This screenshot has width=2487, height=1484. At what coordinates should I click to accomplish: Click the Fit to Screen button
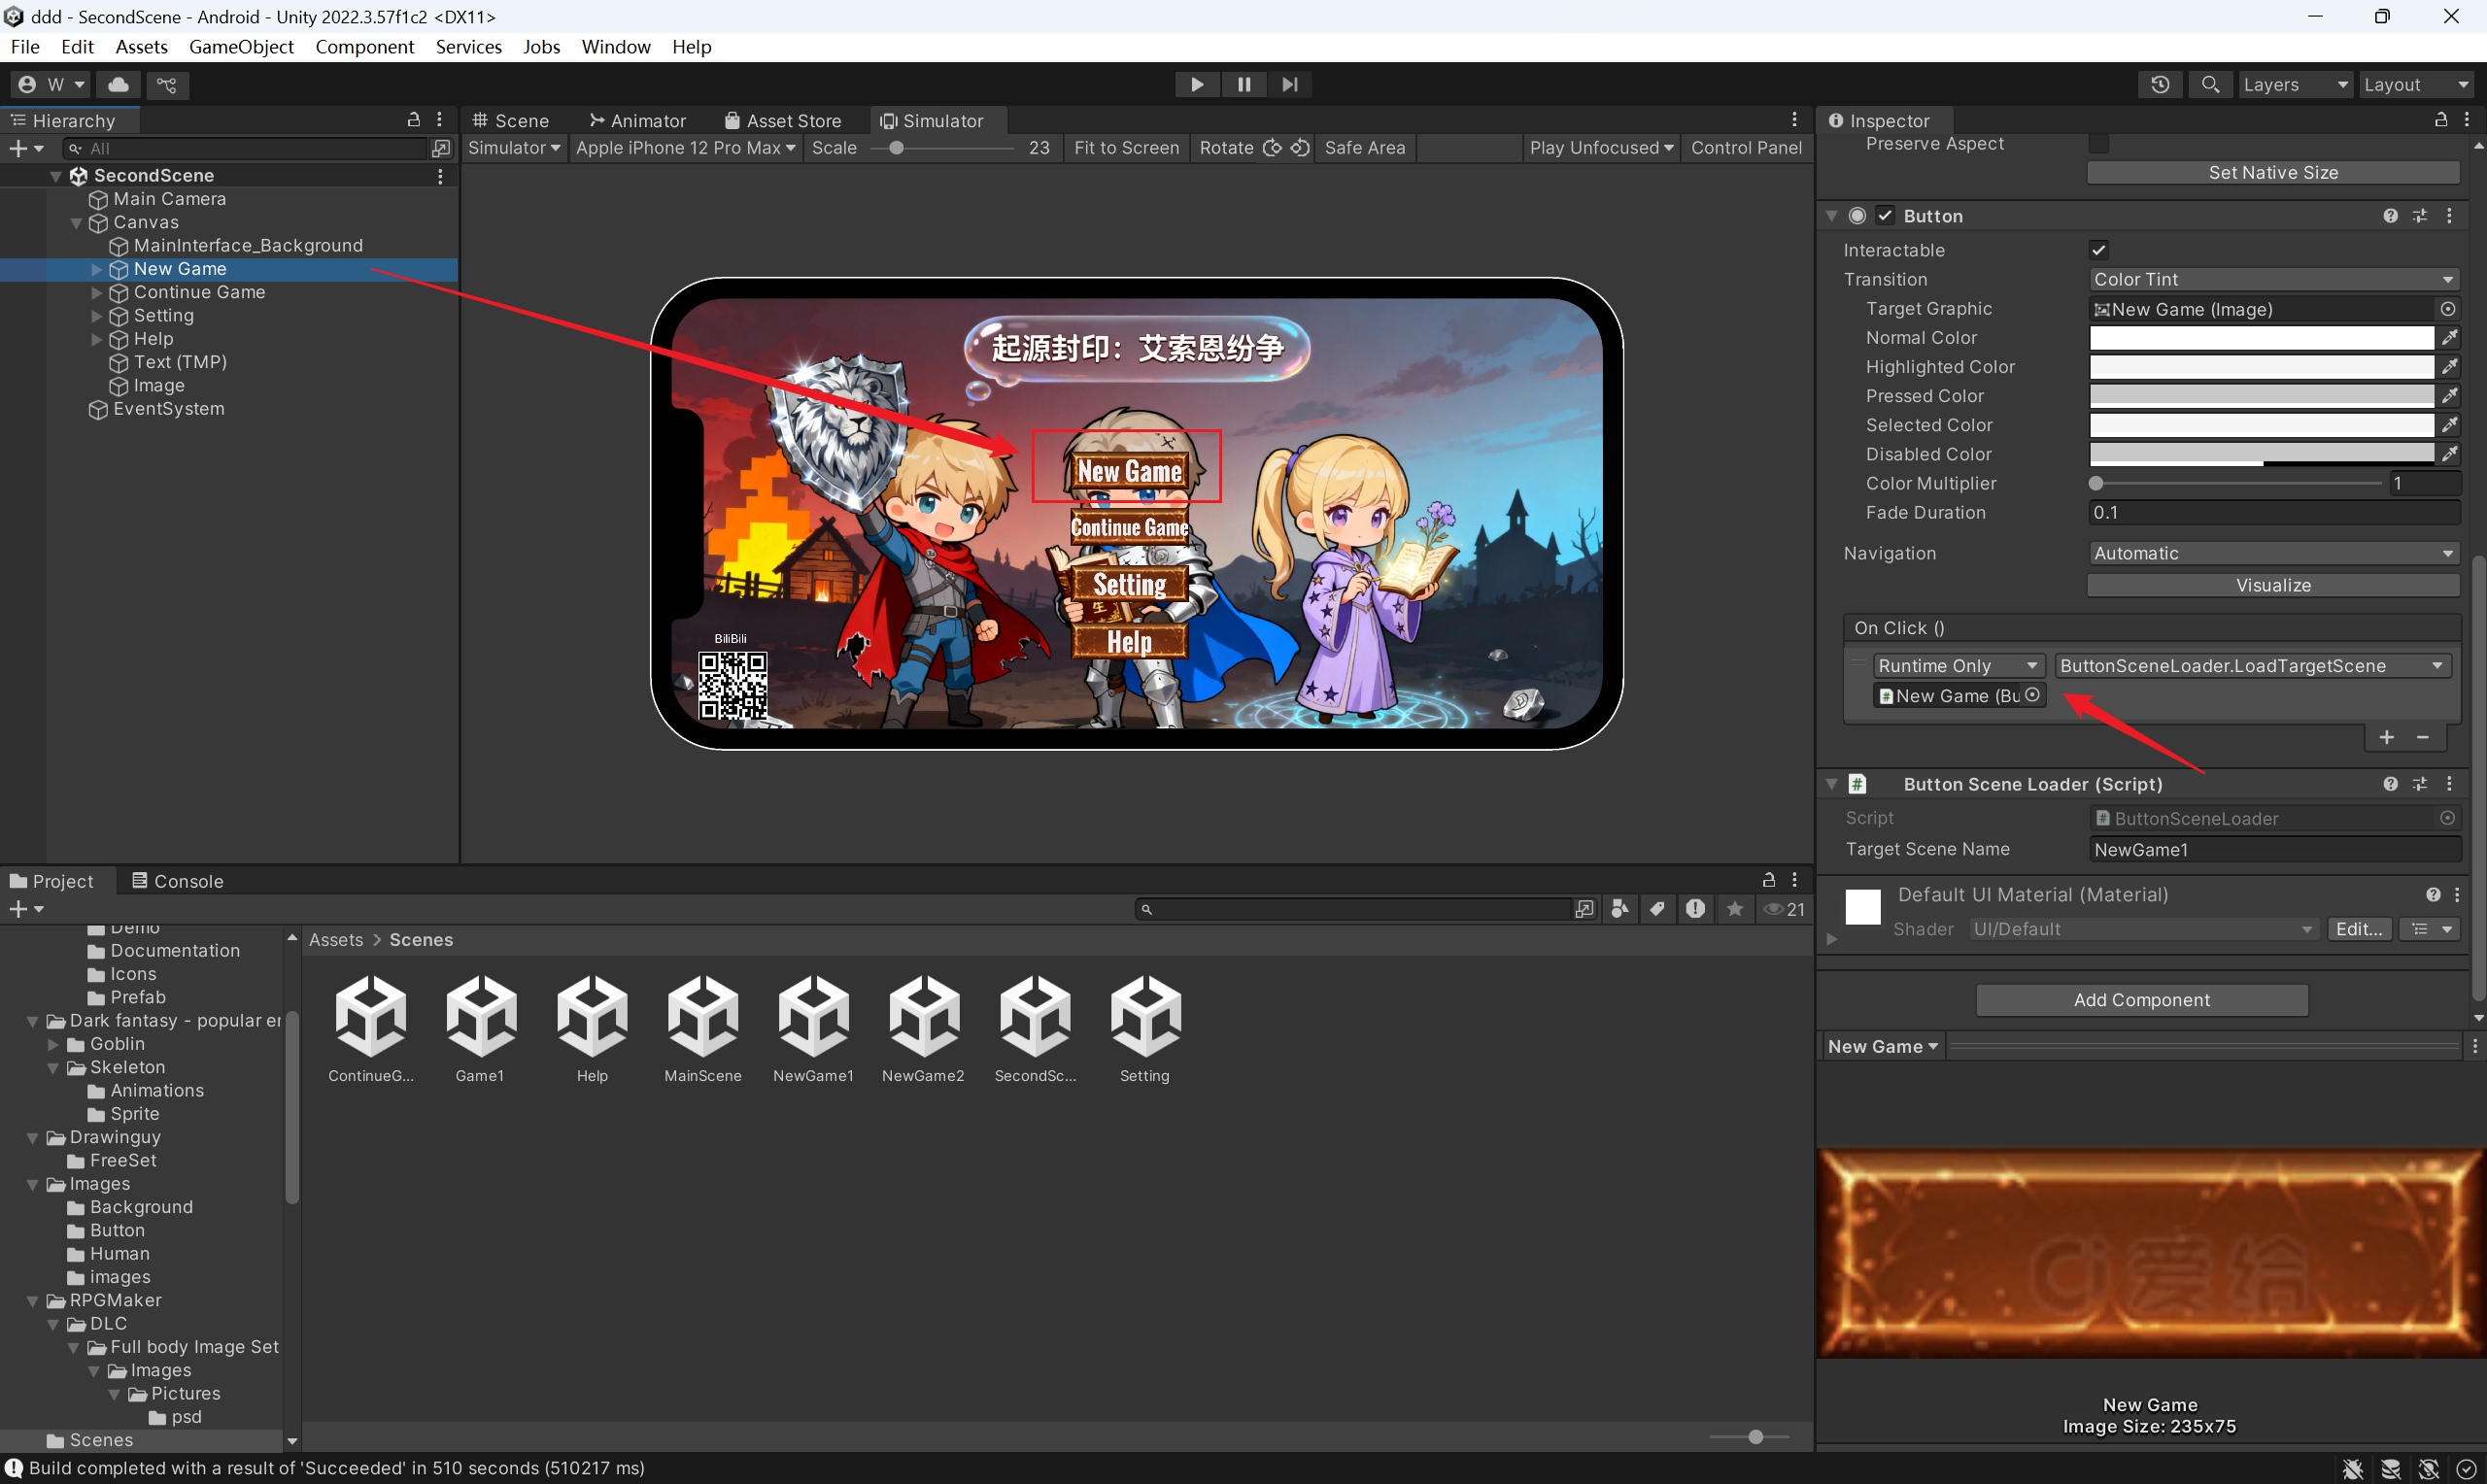[1126, 148]
